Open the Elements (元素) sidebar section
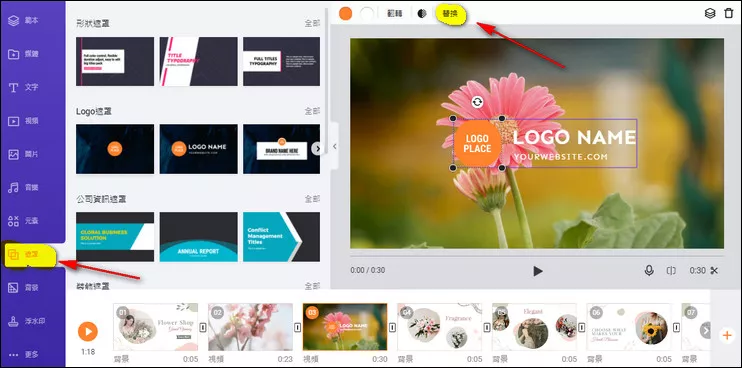Screen dimensions: 742x368 24,221
